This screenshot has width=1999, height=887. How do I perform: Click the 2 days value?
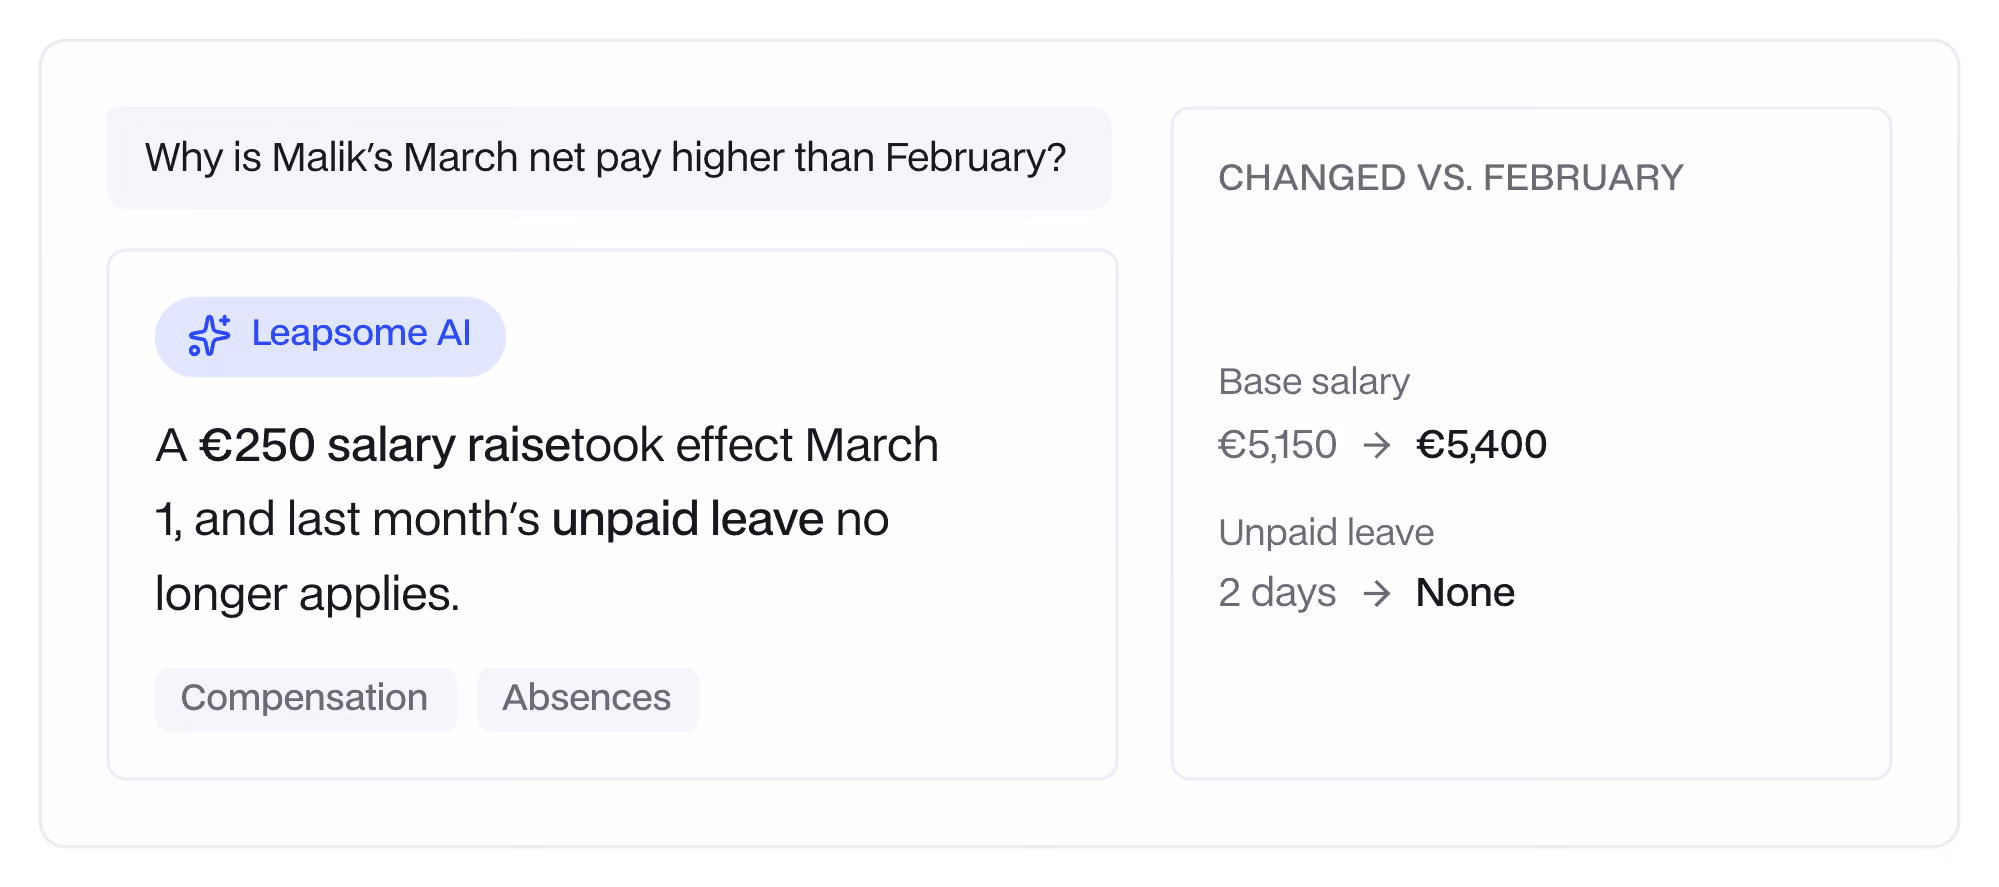(1277, 594)
